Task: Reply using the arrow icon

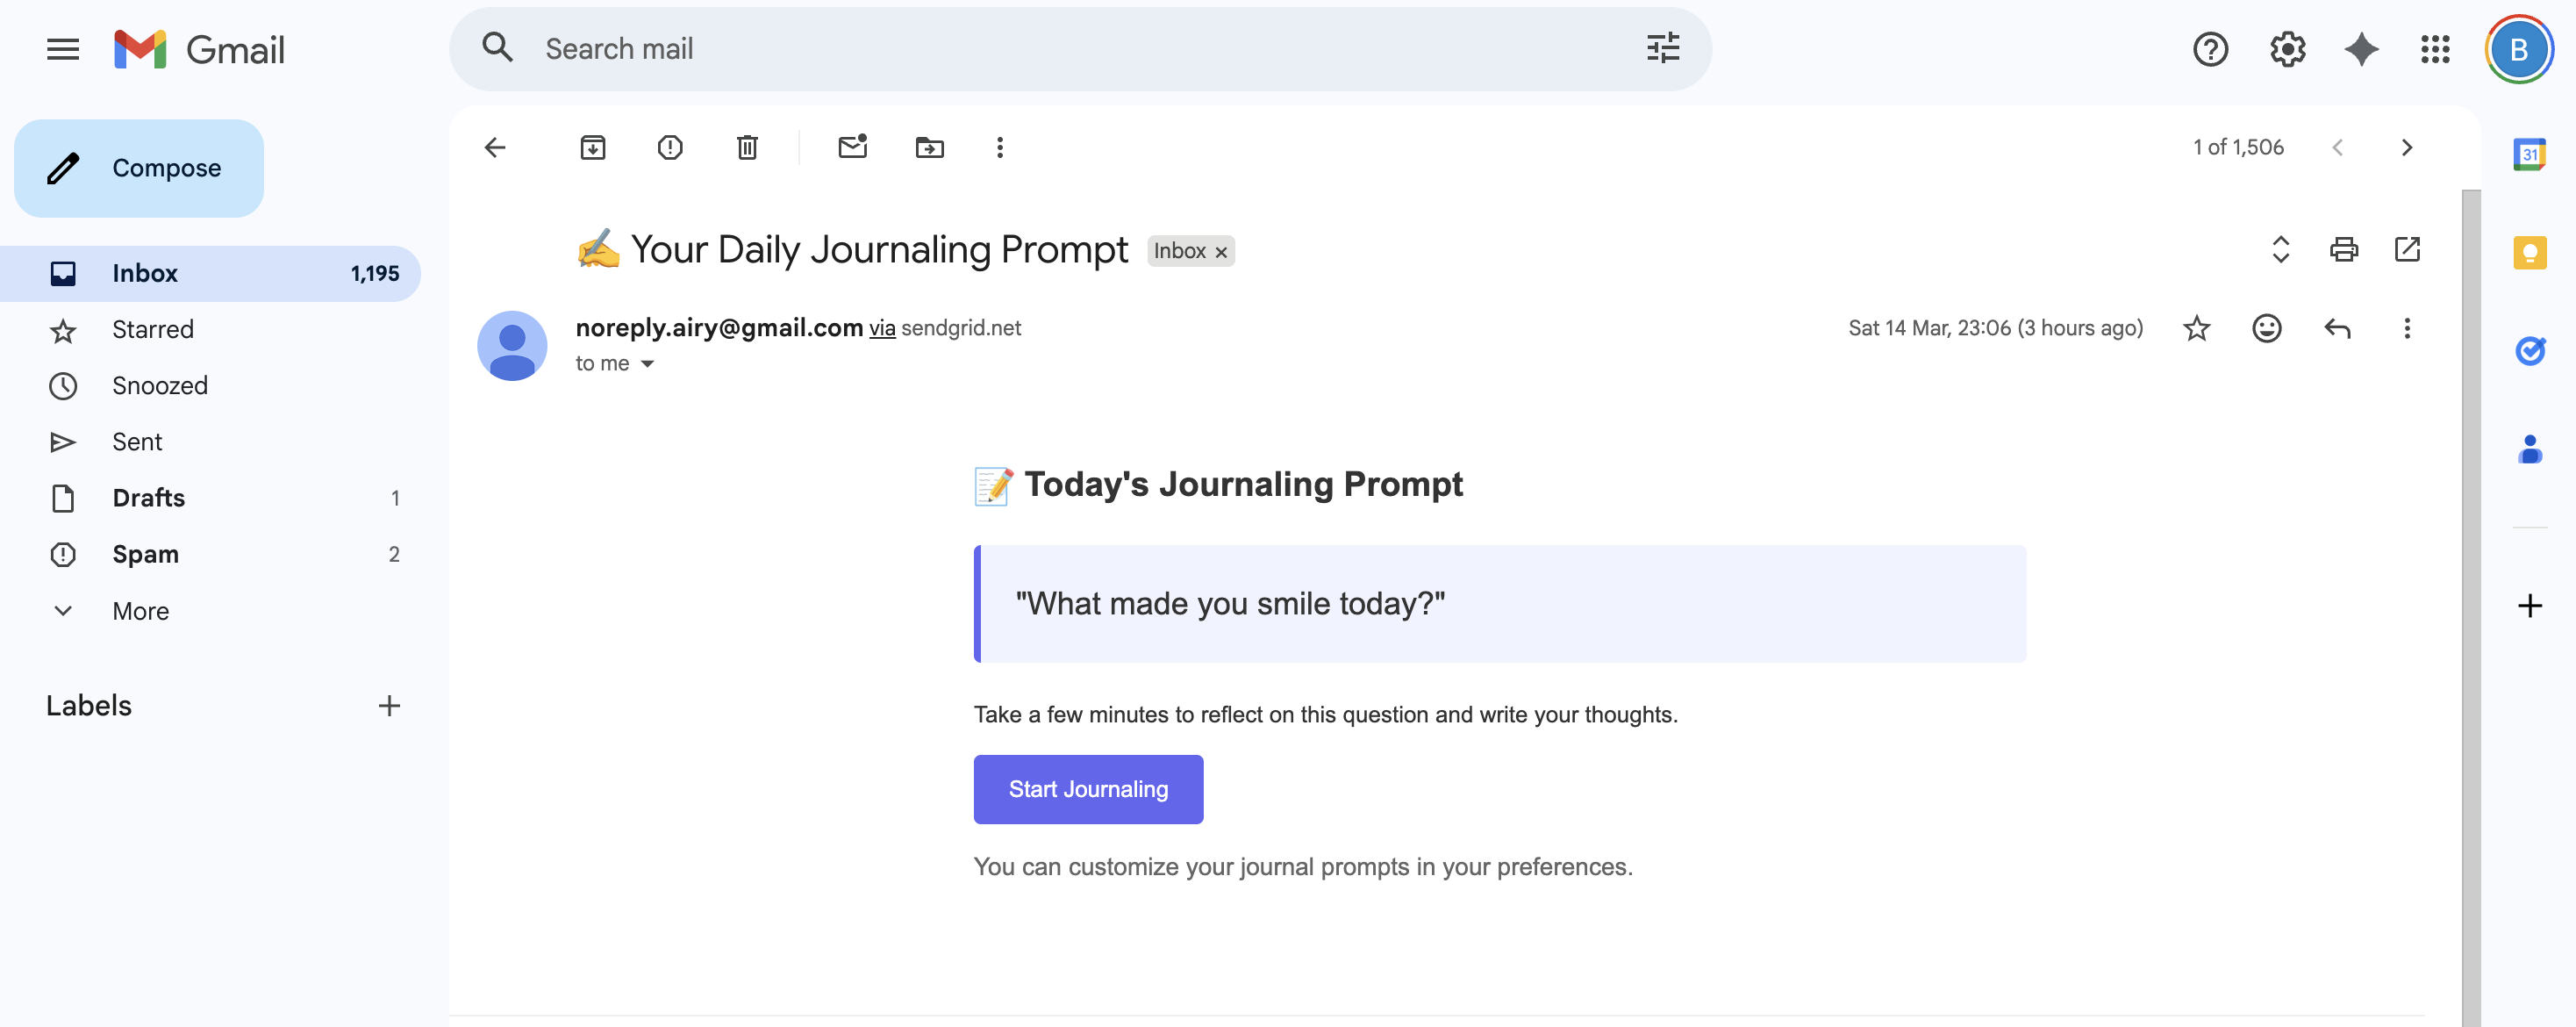Action: pyautogui.click(x=2336, y=328)
